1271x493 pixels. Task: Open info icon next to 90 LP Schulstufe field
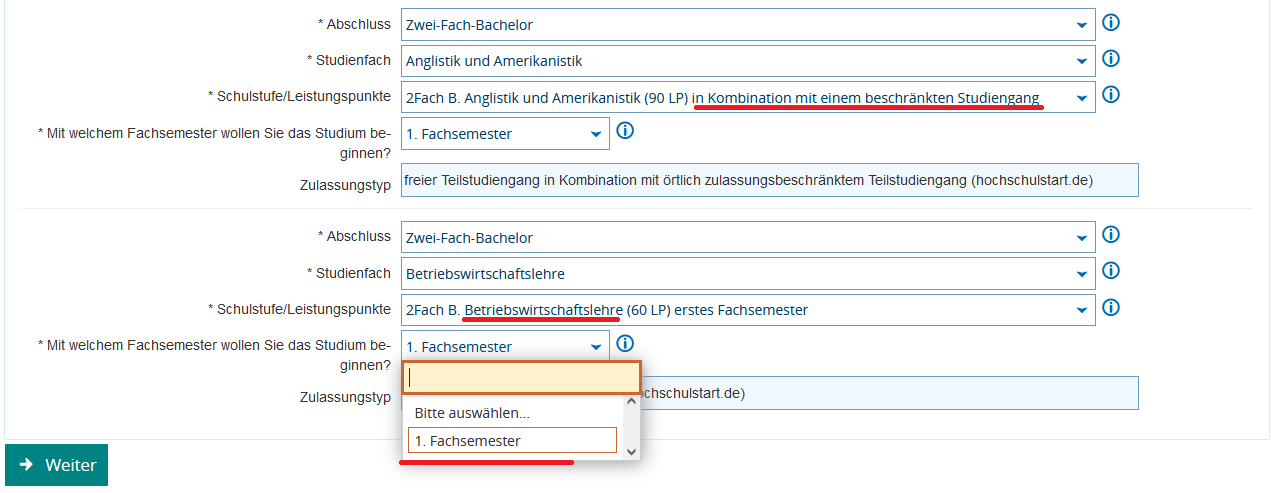tap(1110, 95)
